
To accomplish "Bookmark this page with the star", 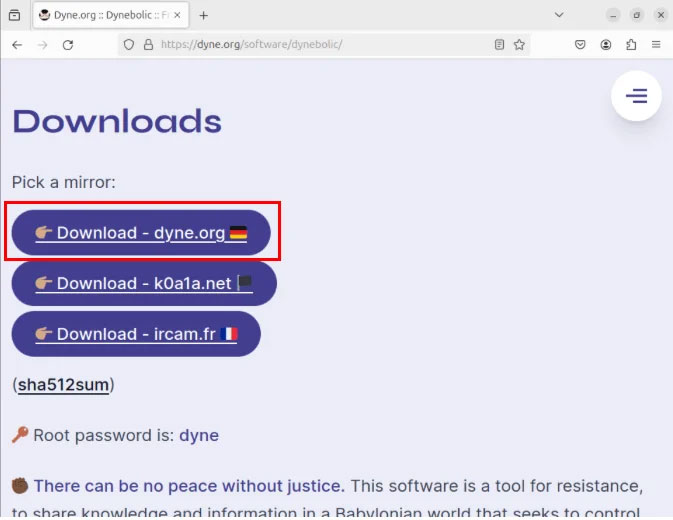I will (519, 44).
